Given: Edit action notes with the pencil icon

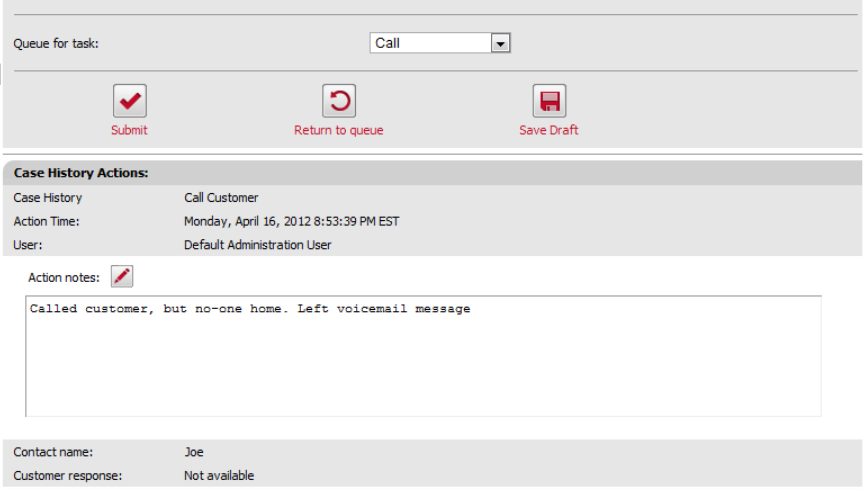Looking at the screenshot, I should click(121, 276).
